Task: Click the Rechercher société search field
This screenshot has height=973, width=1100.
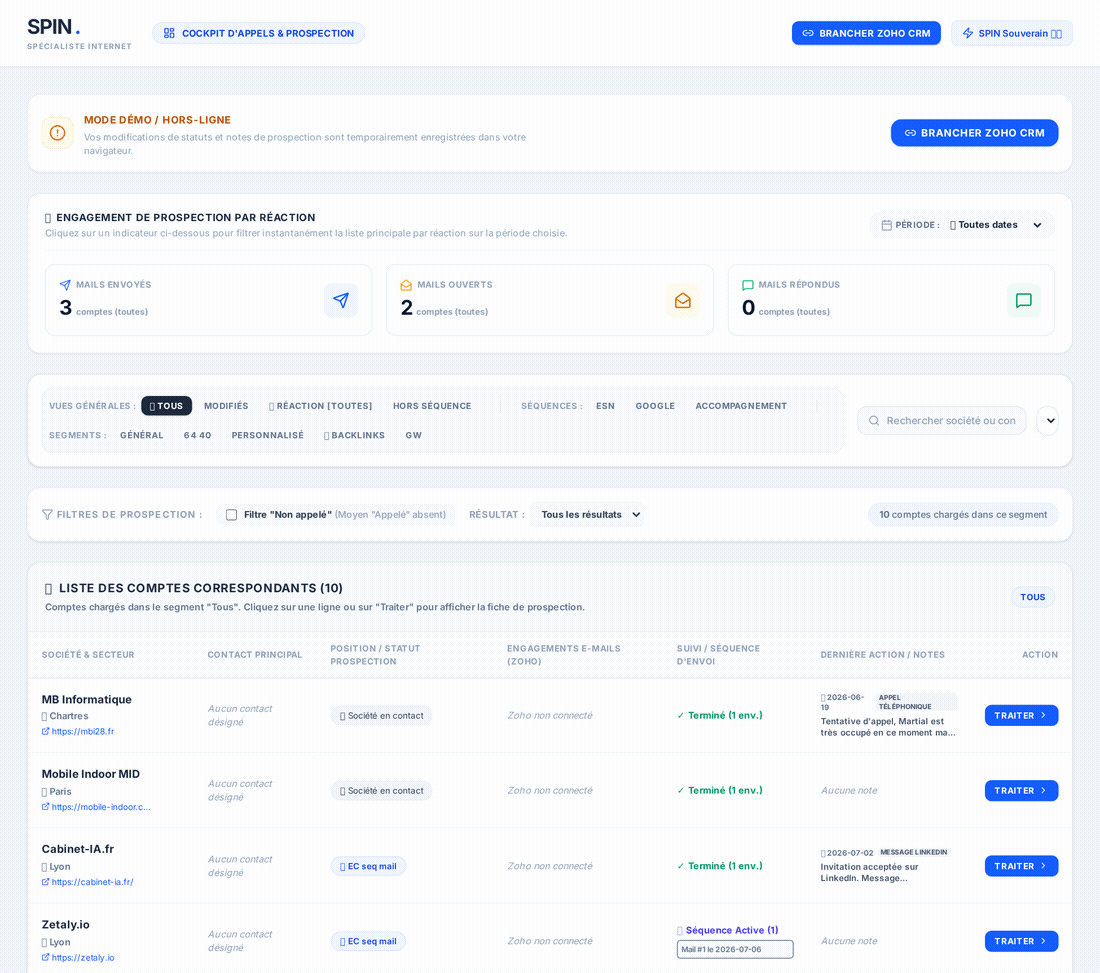Action: point(941,420)
